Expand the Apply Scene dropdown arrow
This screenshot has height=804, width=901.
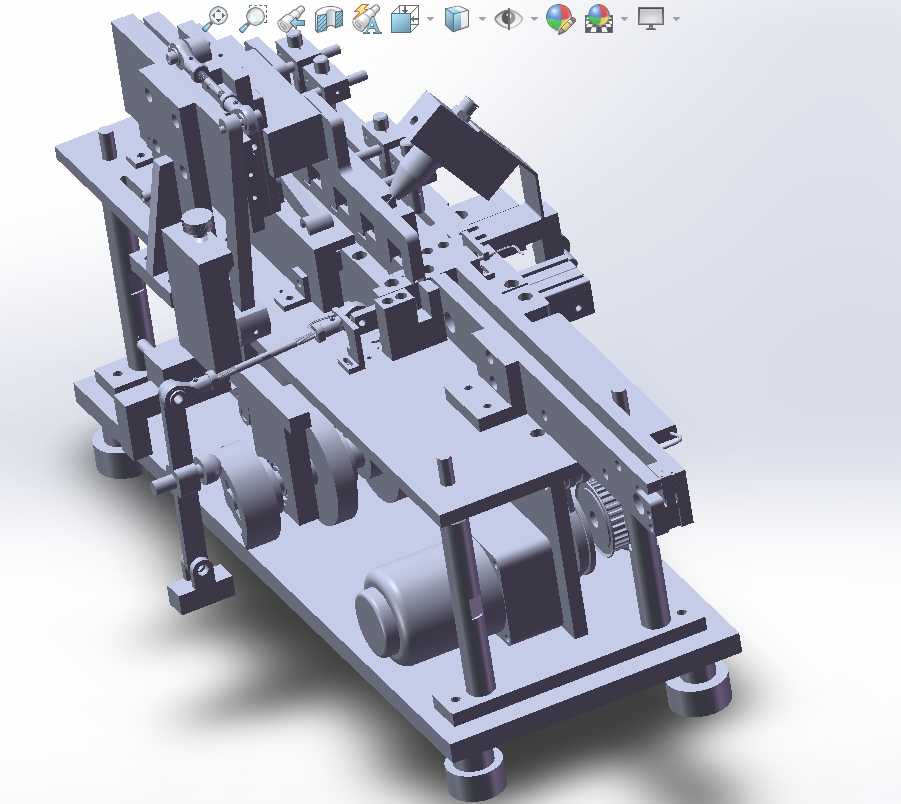pyautogui.click(x=624, y=19)
